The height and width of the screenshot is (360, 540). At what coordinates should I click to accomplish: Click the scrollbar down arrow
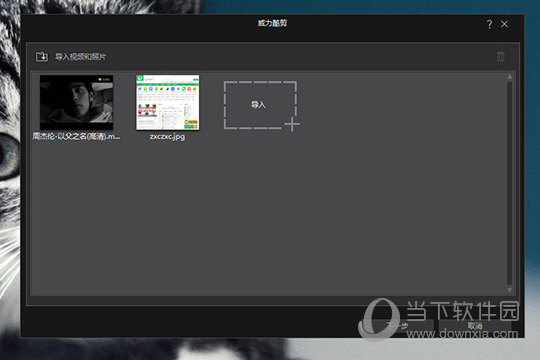pos(509,290)
